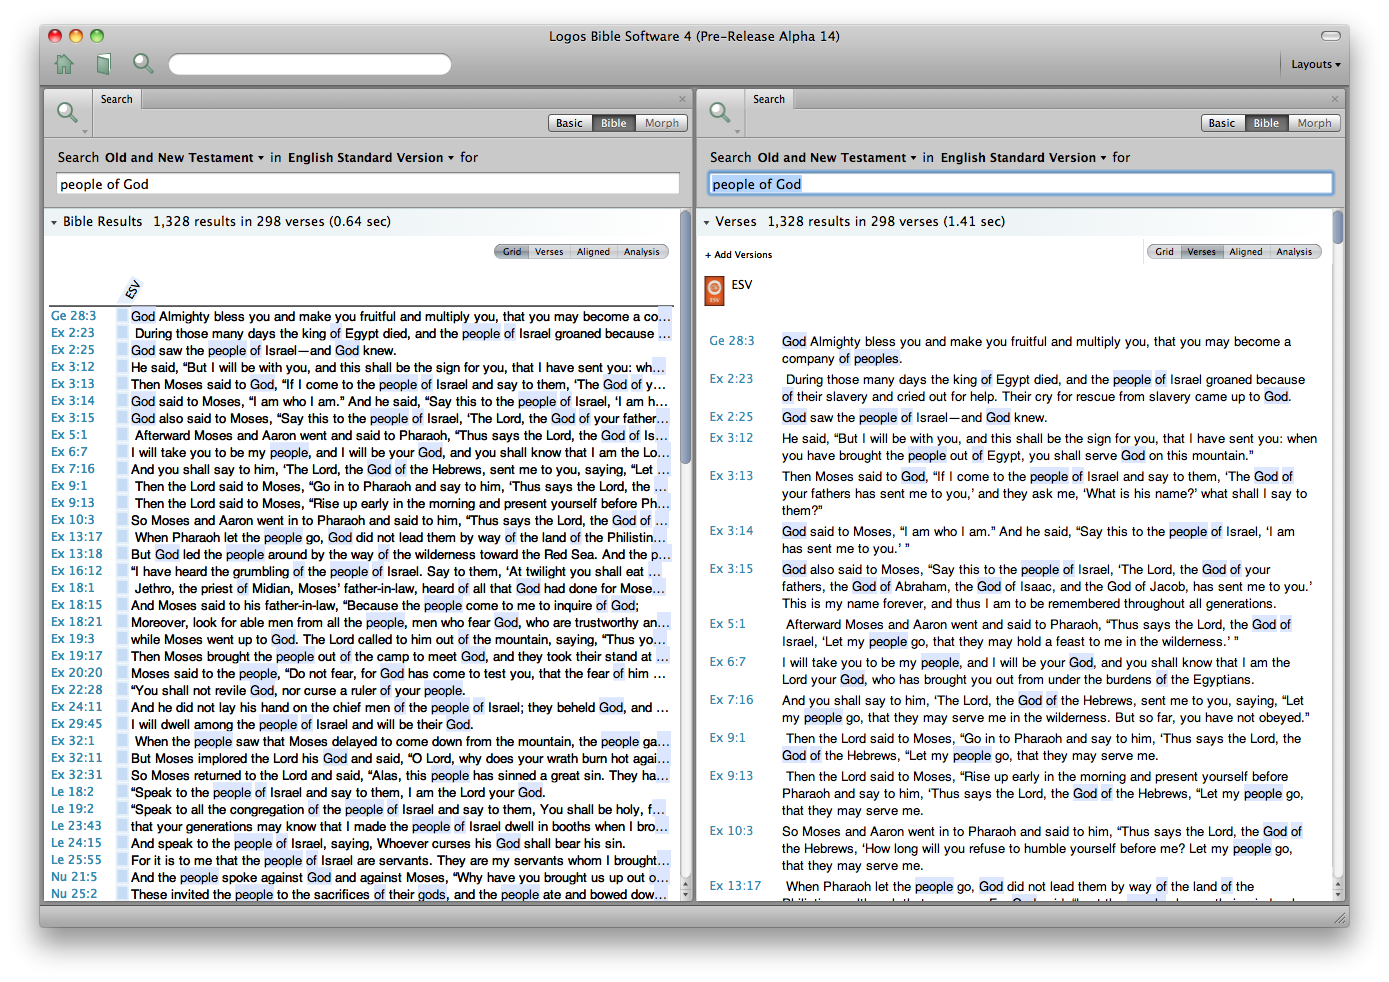The image size is (1389, 982).
Task: Select Morph search in right panel
Action: pyautogui.click(x=1315, y=123)
